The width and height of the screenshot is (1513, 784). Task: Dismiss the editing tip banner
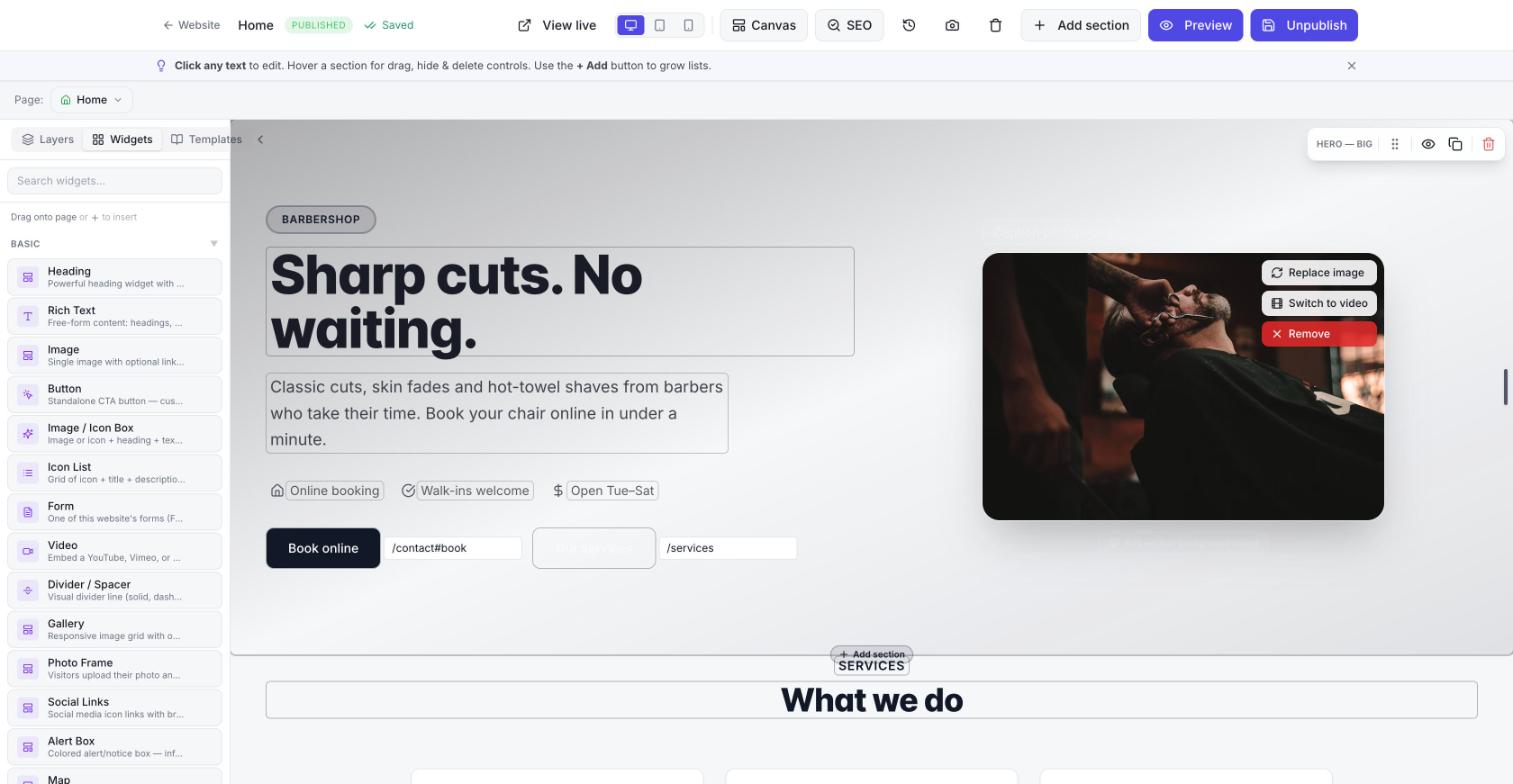tap(1352, 66)
